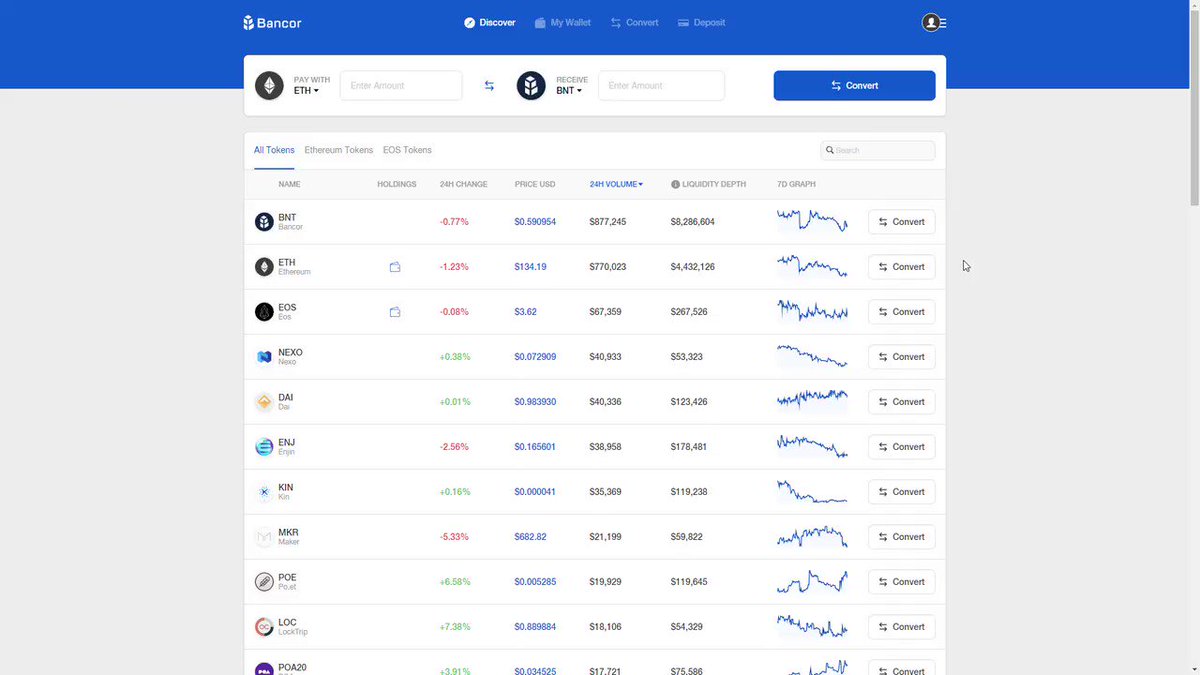Click DAI price $0.983930

[x=535, y=402]
